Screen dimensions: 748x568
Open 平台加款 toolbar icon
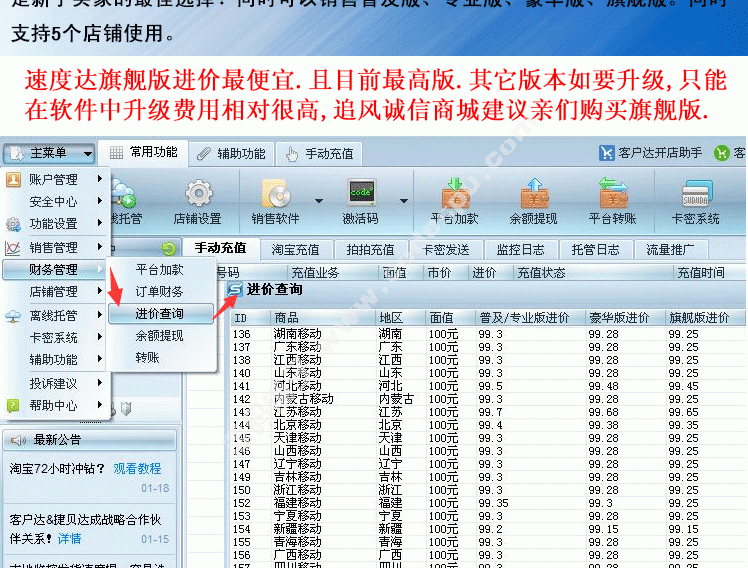(455, 193)
